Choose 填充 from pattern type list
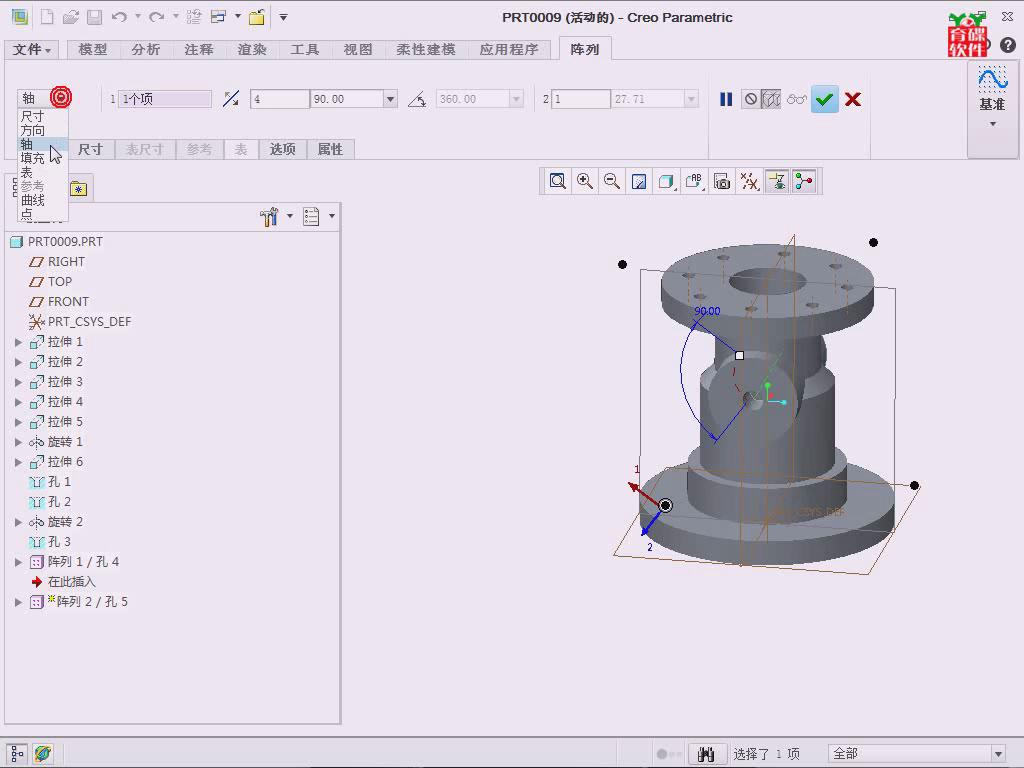 (x=33, y=158)
